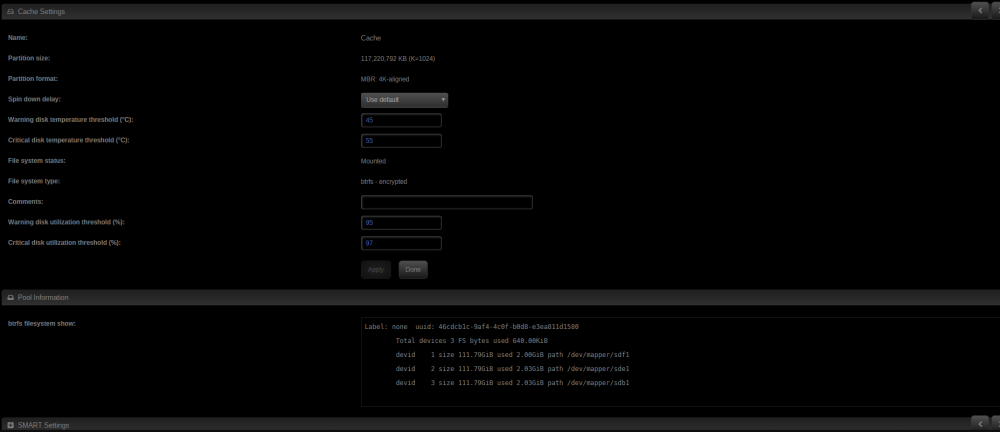Click the "Critical disk utilization threshold" label
The image size is (1000, 432).
tap(64, 242)
